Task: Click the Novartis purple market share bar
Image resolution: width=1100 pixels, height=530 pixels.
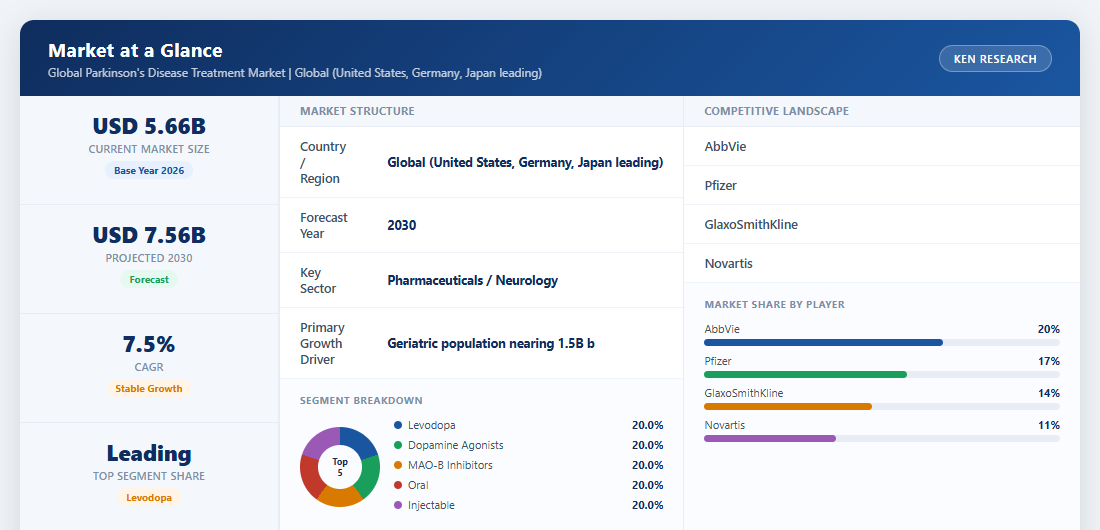Action: point(770,439)
